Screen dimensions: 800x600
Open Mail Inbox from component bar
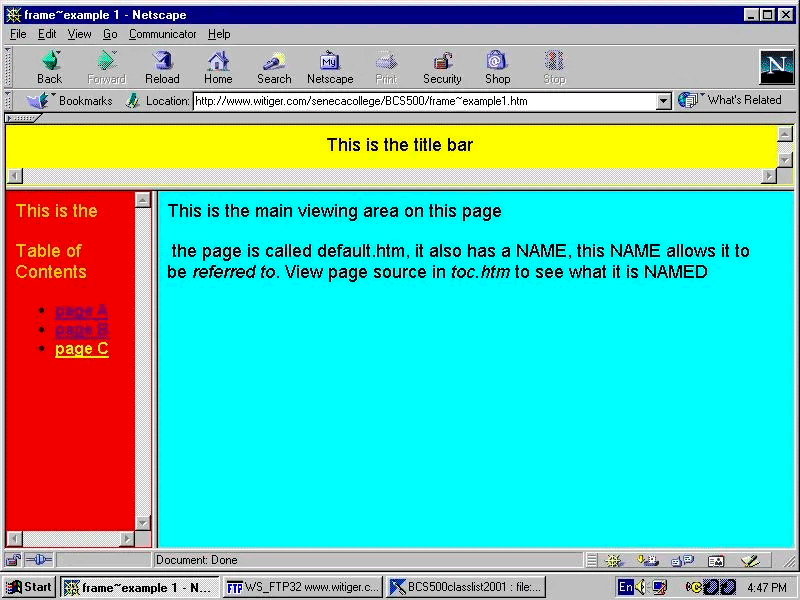(x=648, y=561)
